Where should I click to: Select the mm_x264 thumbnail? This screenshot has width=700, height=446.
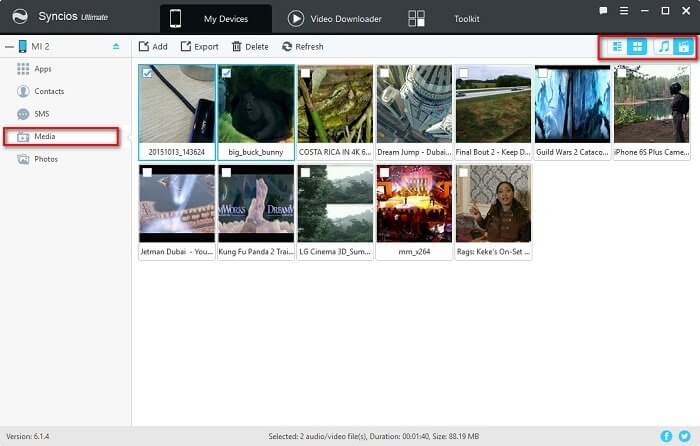point(414,204)
